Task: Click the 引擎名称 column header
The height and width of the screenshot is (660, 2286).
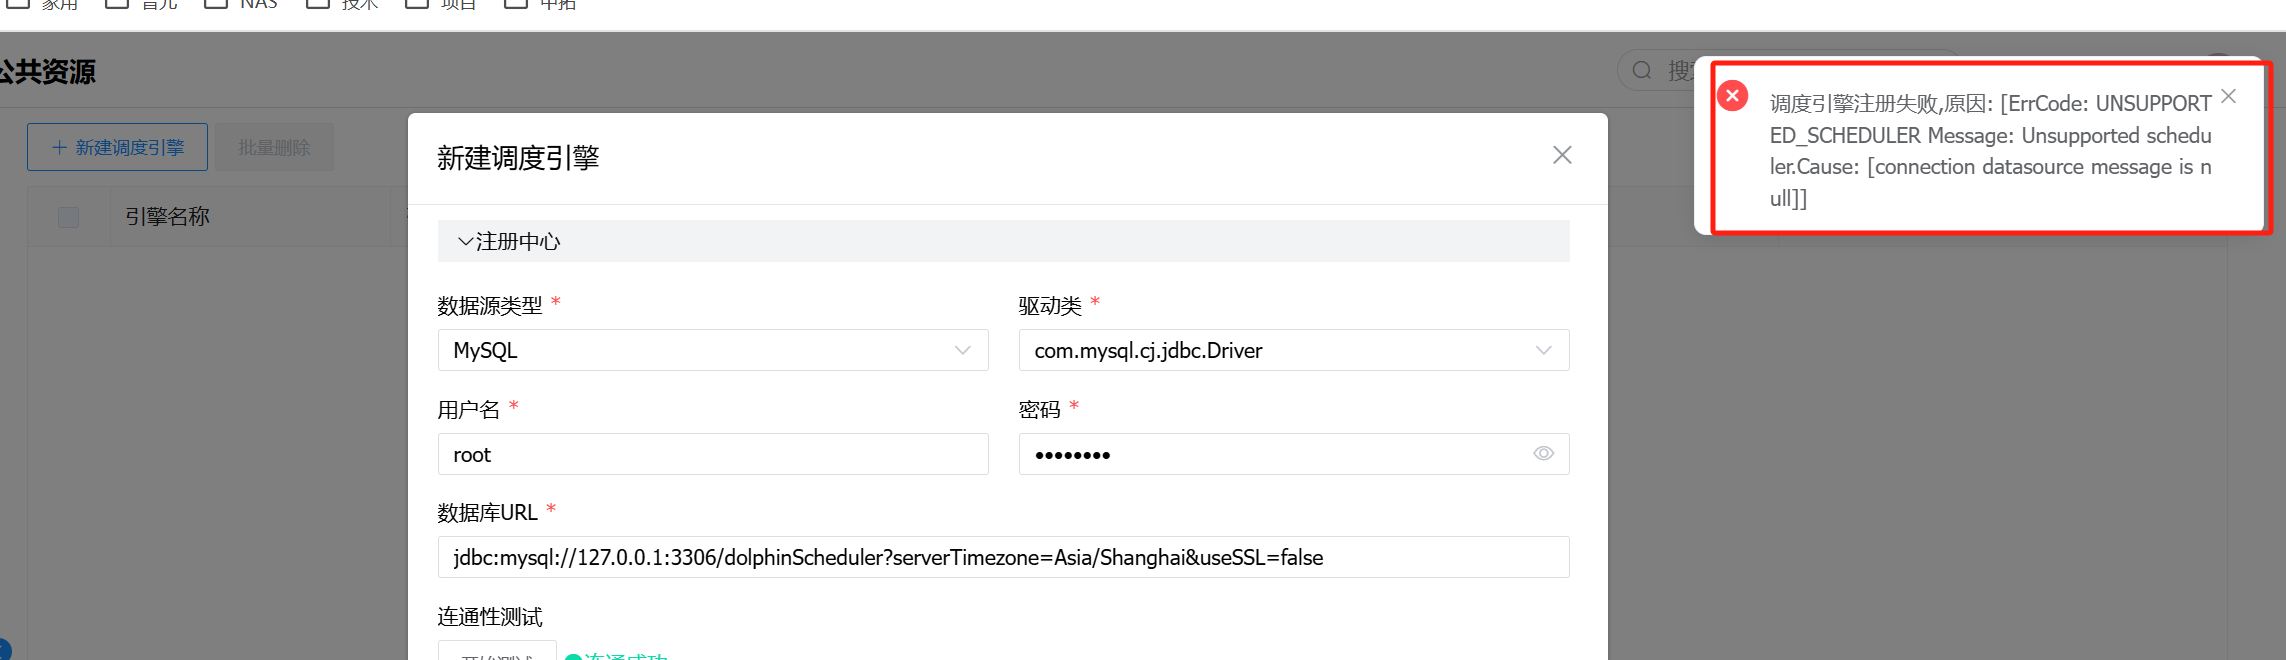Action: pos(167,217)
